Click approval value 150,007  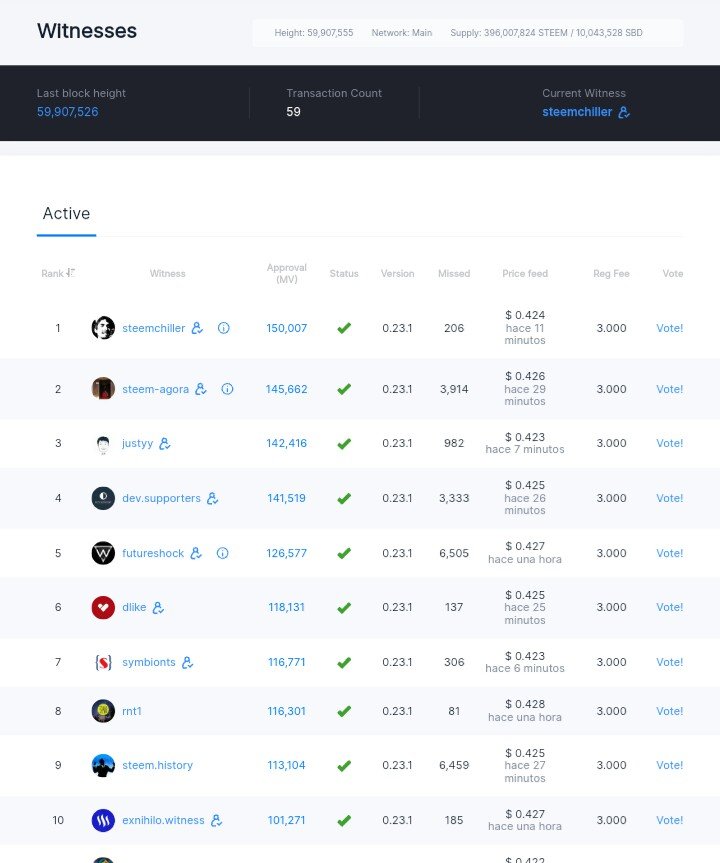[x=286, y=328]
